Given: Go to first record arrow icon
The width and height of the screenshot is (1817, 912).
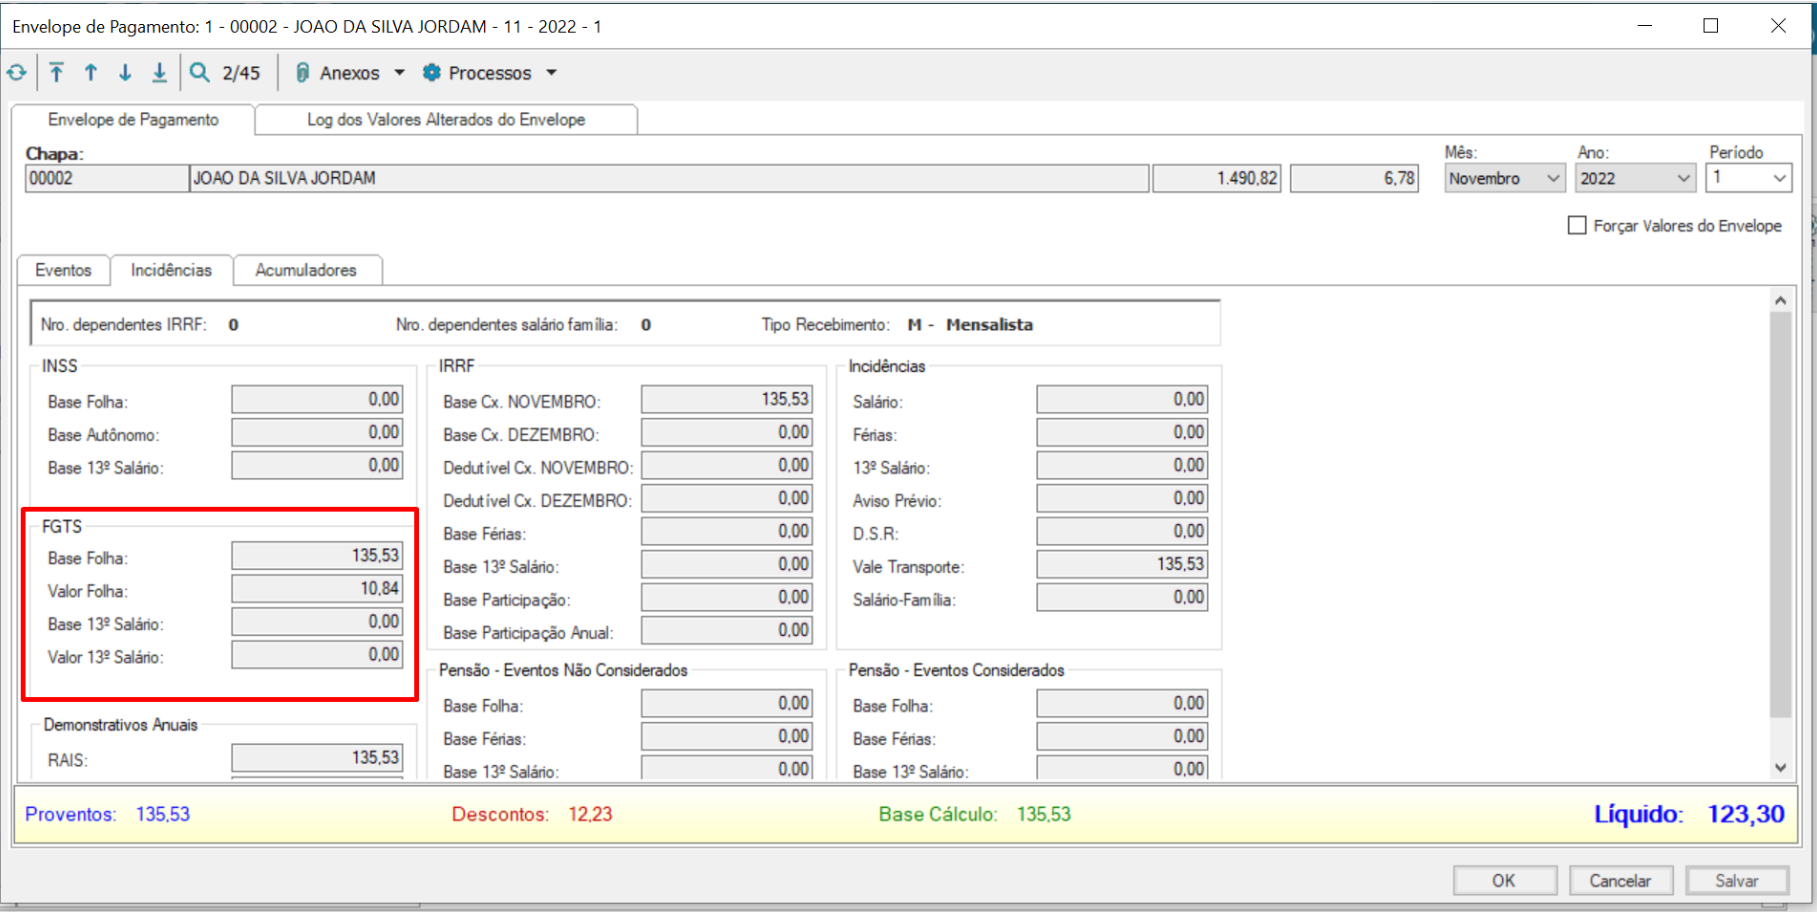Looking at the screenshot, I should tap(57, 73).
